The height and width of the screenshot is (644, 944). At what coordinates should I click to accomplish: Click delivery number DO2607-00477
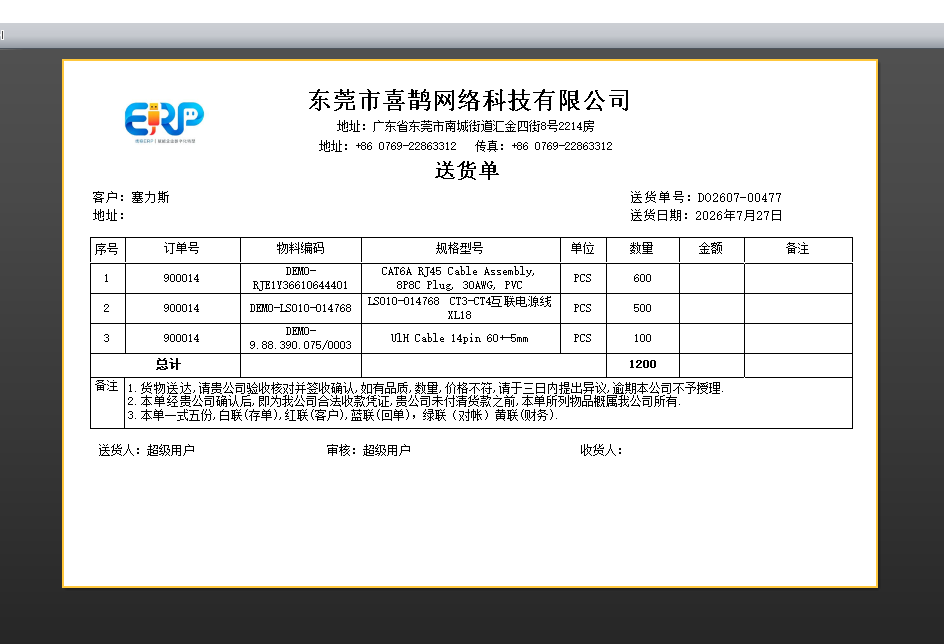click(739, 197)
